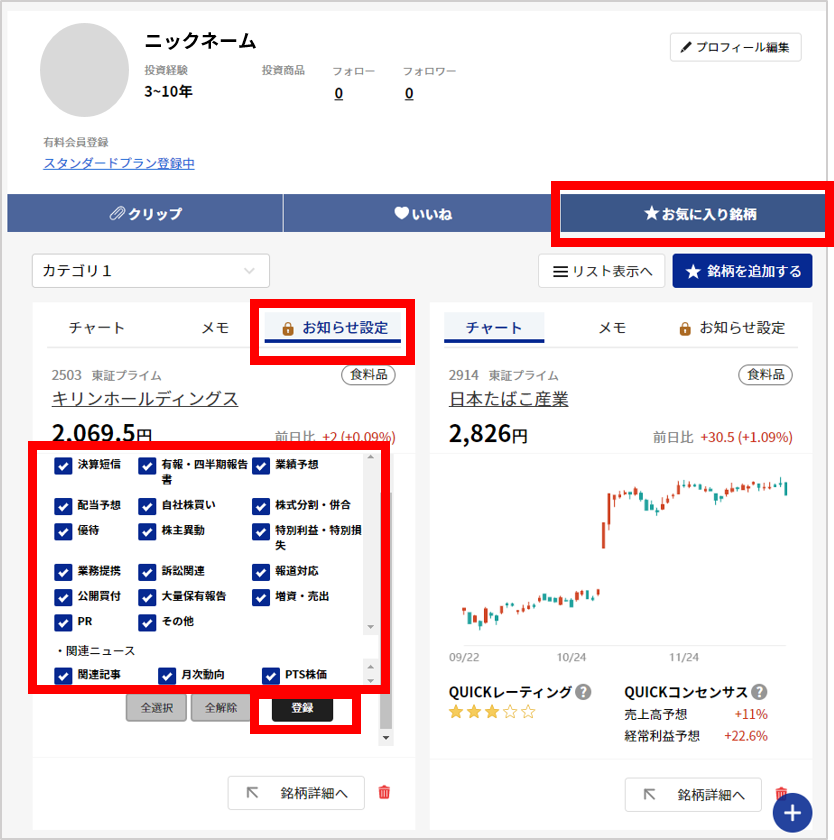
Task: Open the カテゴリ1 dropdown
Action: (150, 270)
